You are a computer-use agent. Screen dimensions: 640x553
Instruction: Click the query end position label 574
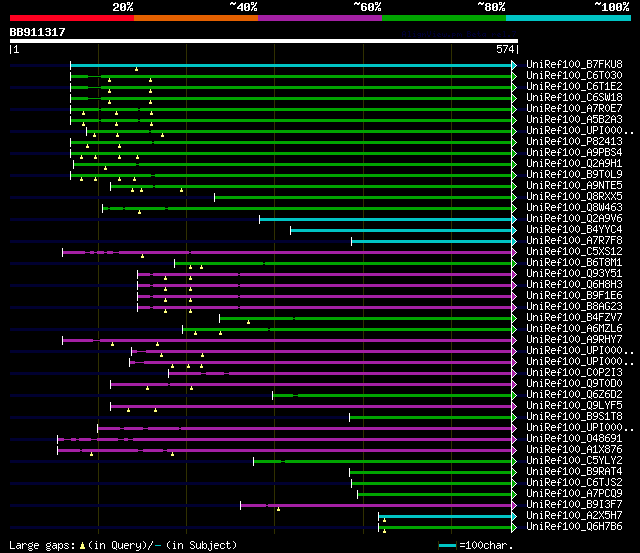click(x=505, y=49)
